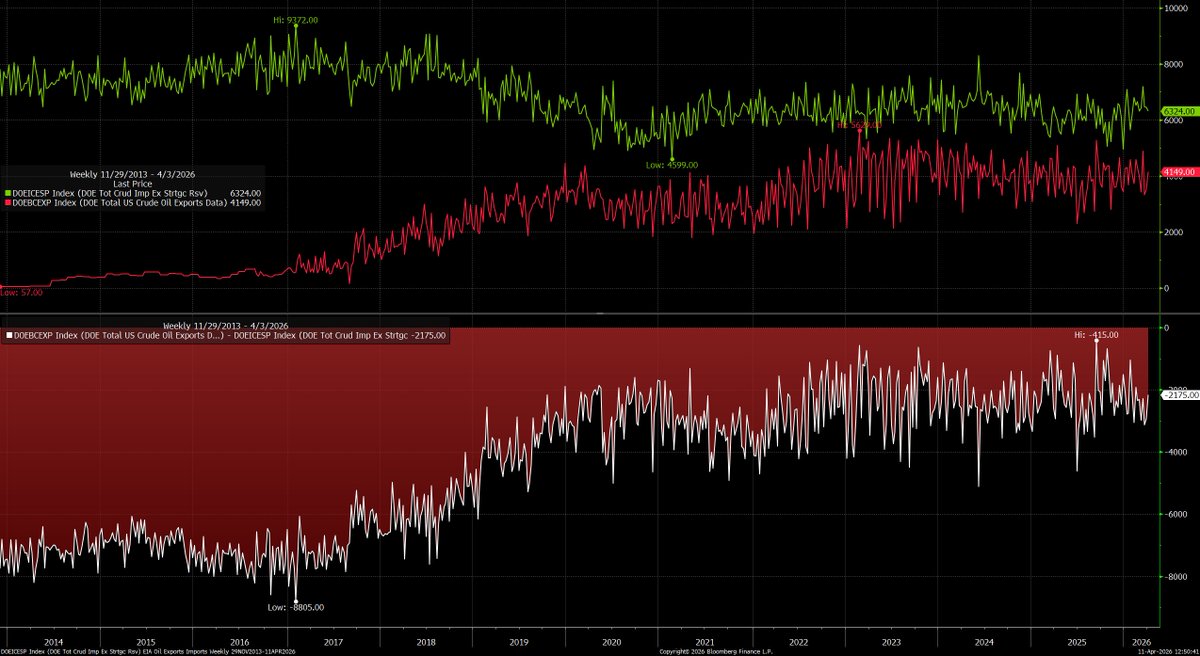The width and height of the screenshot is (1200, 656).
Task: Click the Low: 4599.00 marker label
Action: click(672, 164)
